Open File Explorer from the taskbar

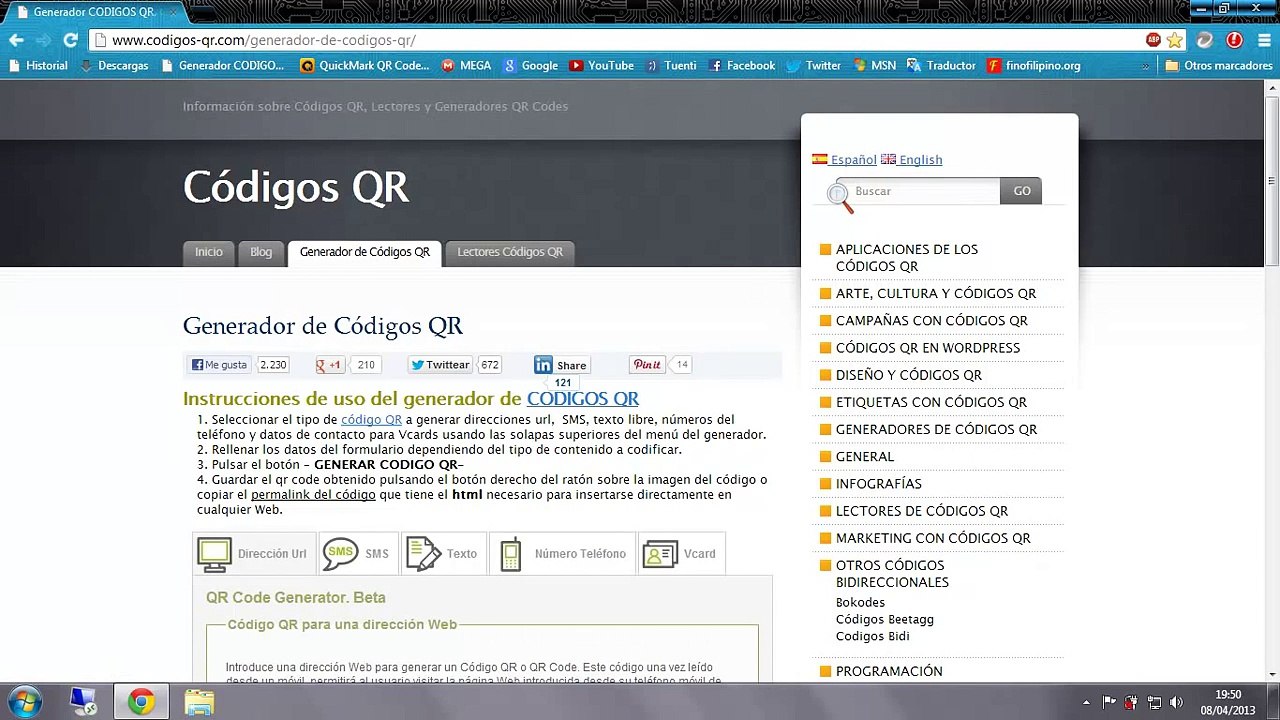pos(199,702)
